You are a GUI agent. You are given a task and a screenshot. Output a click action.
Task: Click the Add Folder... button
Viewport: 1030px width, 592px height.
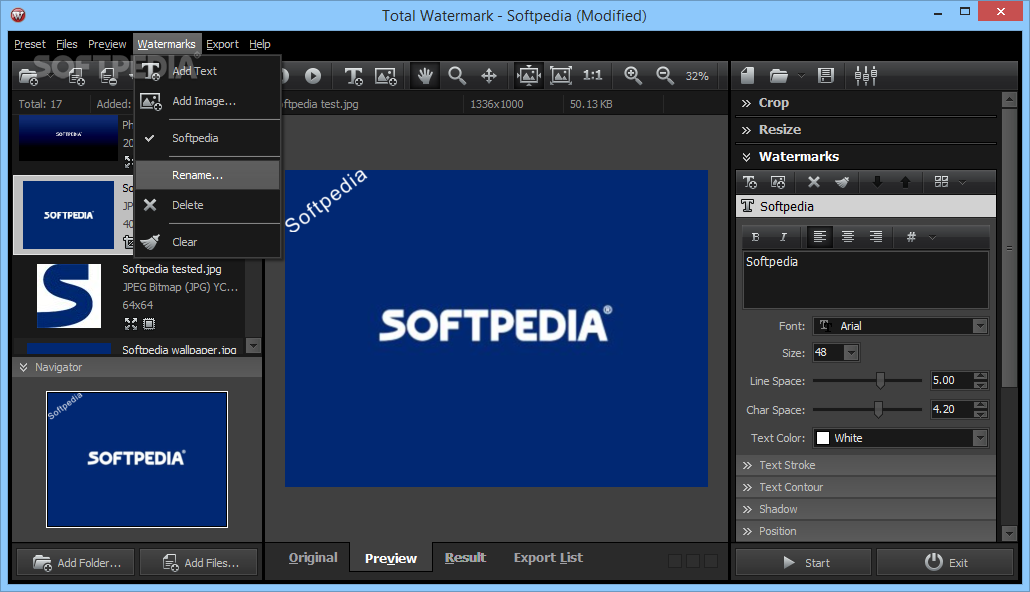pos(76,563)
